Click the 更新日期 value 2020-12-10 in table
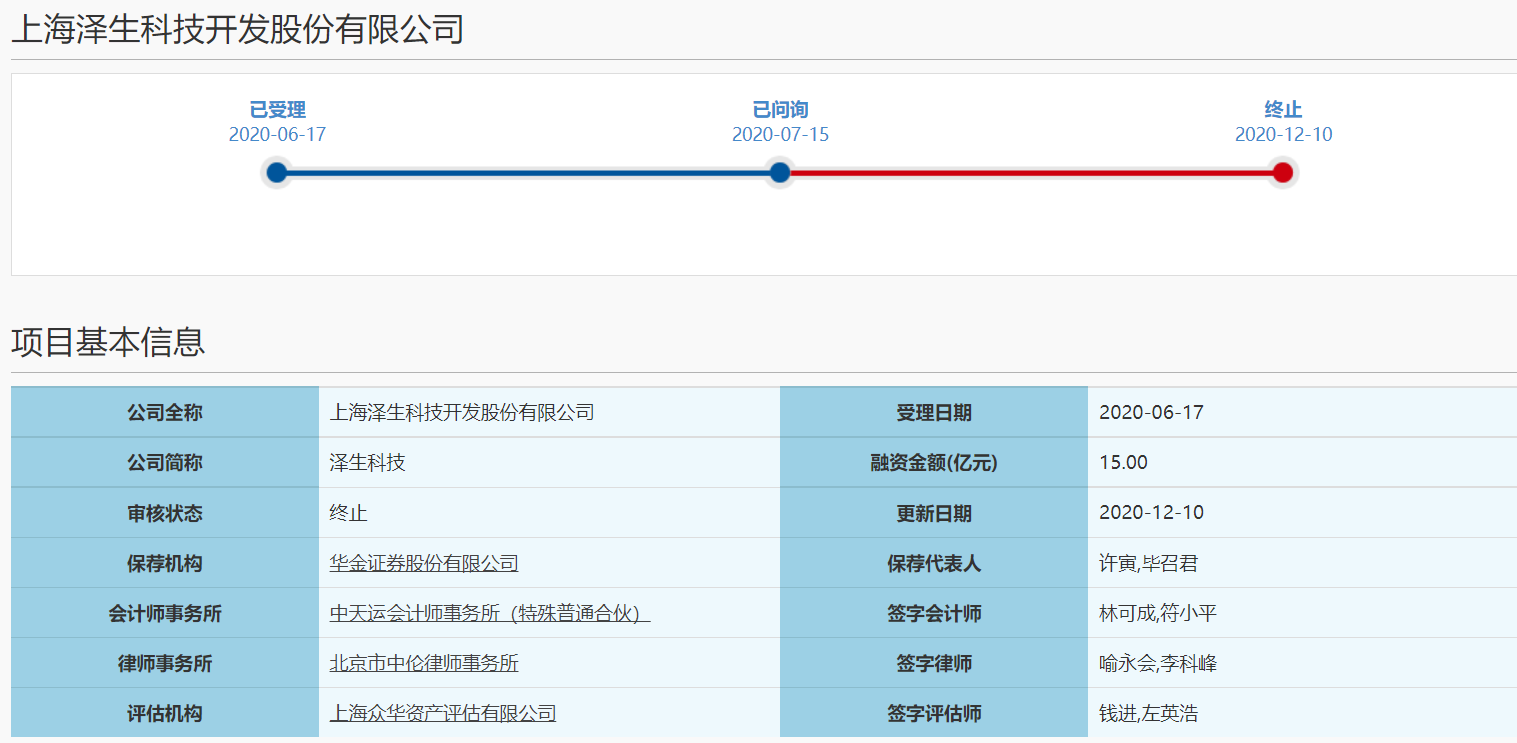Image resolution: width=1517 pixels, height=743 pixels. [1151, 513]
